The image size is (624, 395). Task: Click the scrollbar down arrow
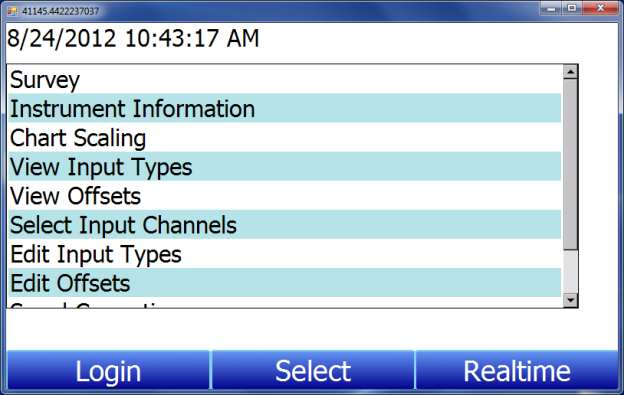click(x=570, y=300)
